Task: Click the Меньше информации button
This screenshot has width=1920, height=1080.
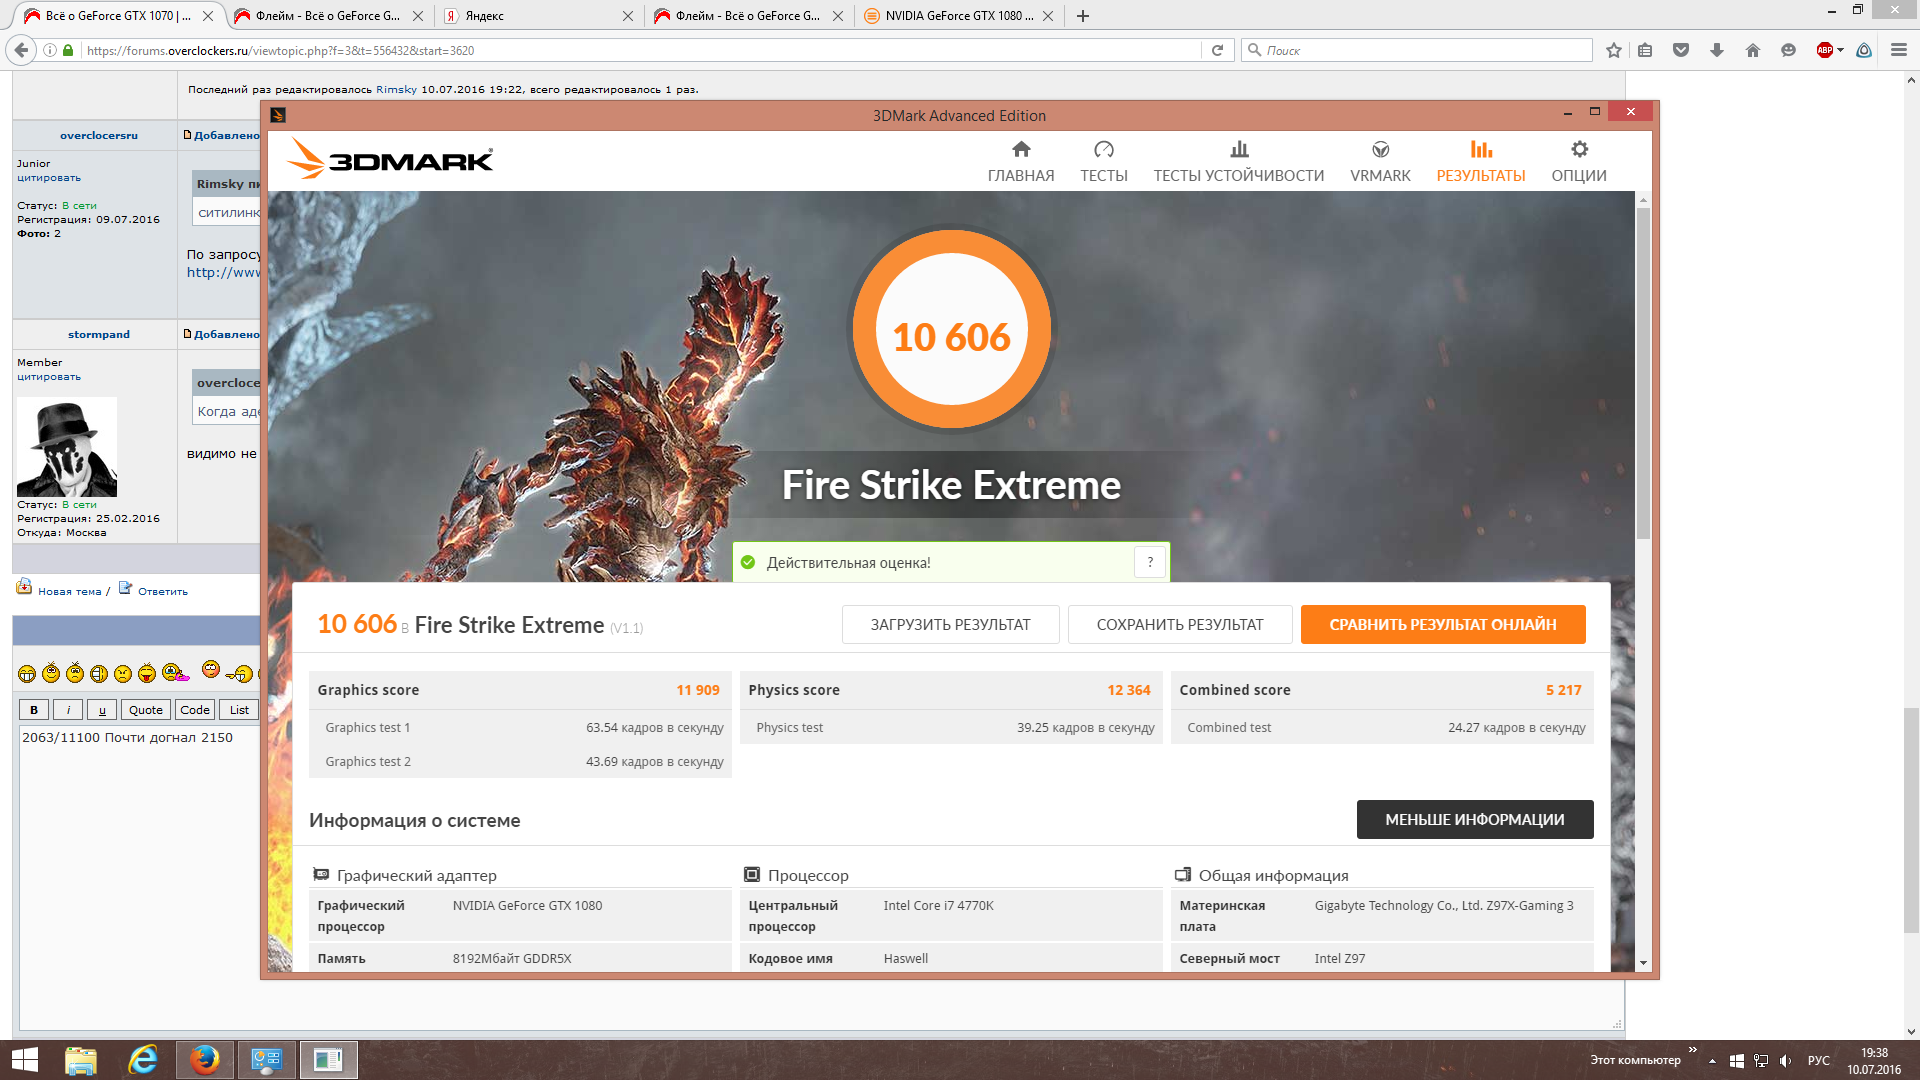Action: [1474, 819]
